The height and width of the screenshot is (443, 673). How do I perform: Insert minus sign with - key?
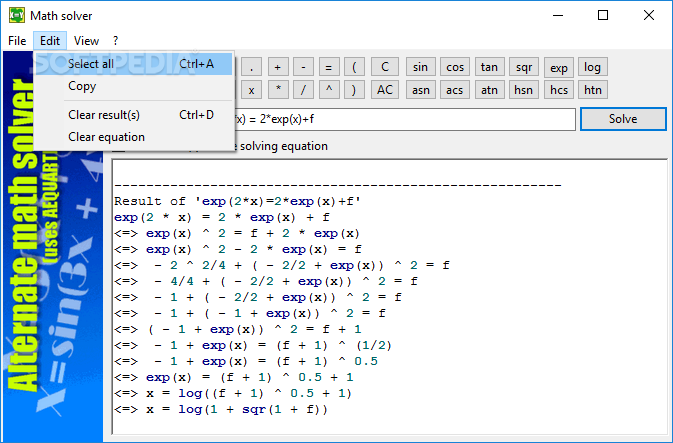click(303, 67)
